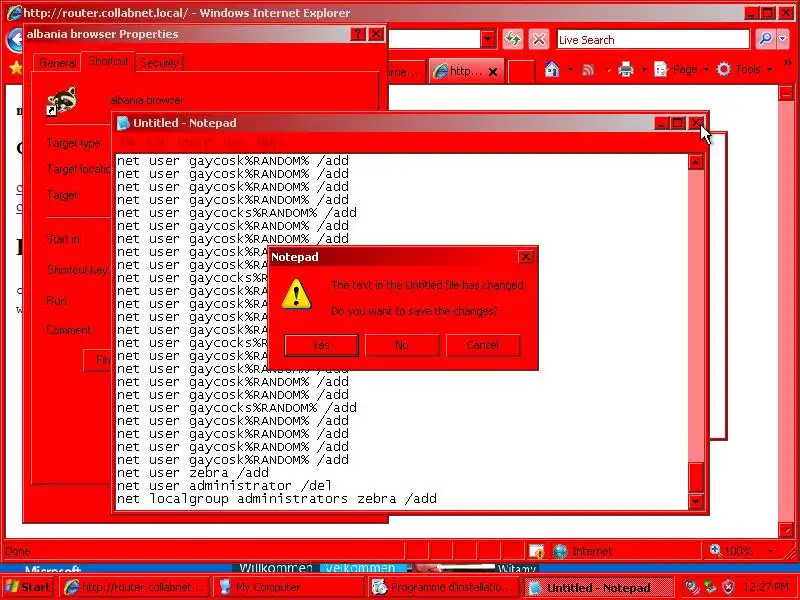Click the 100% zoom level text
Viewport: 800px width, 600px height.
[738, 551]
